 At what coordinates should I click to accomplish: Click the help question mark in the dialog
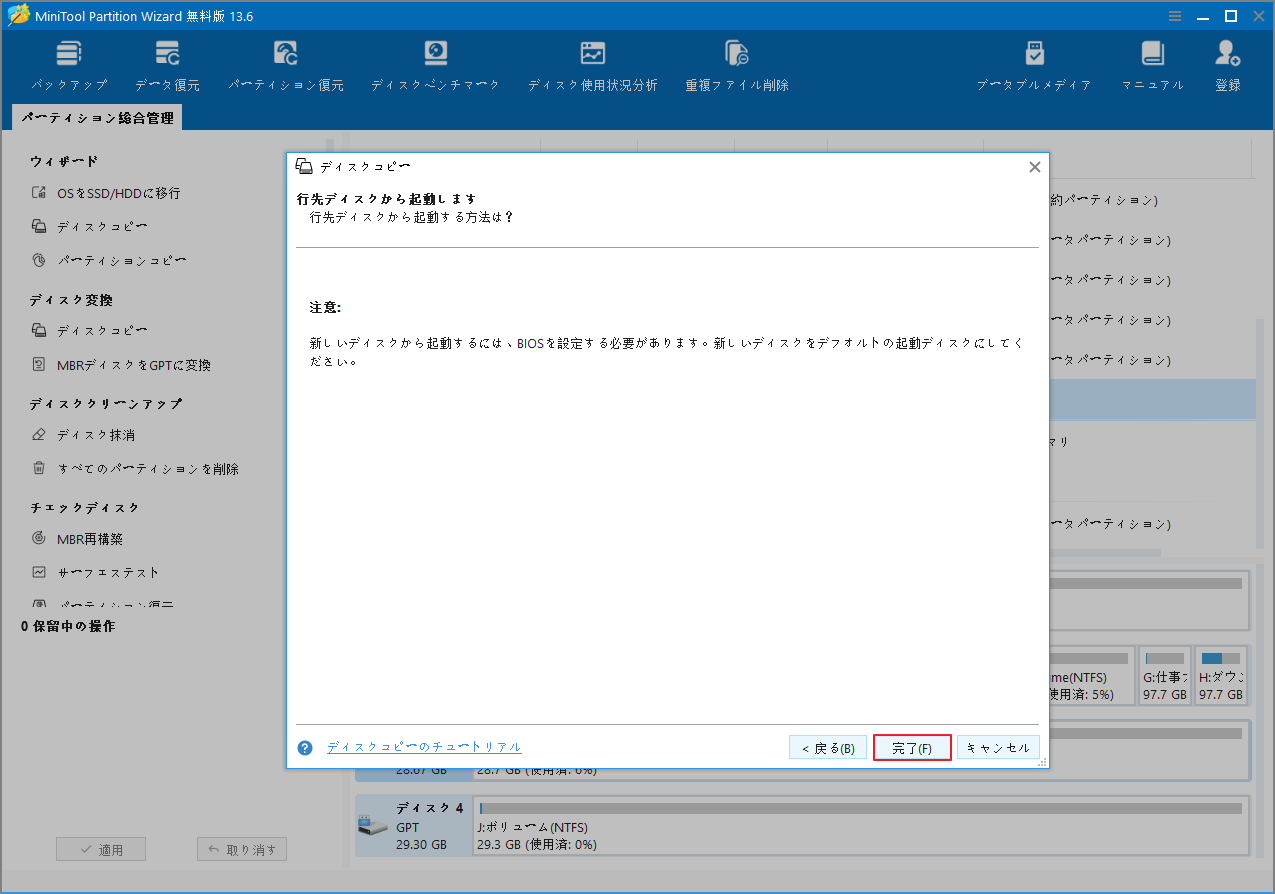[x=304, y=747]
